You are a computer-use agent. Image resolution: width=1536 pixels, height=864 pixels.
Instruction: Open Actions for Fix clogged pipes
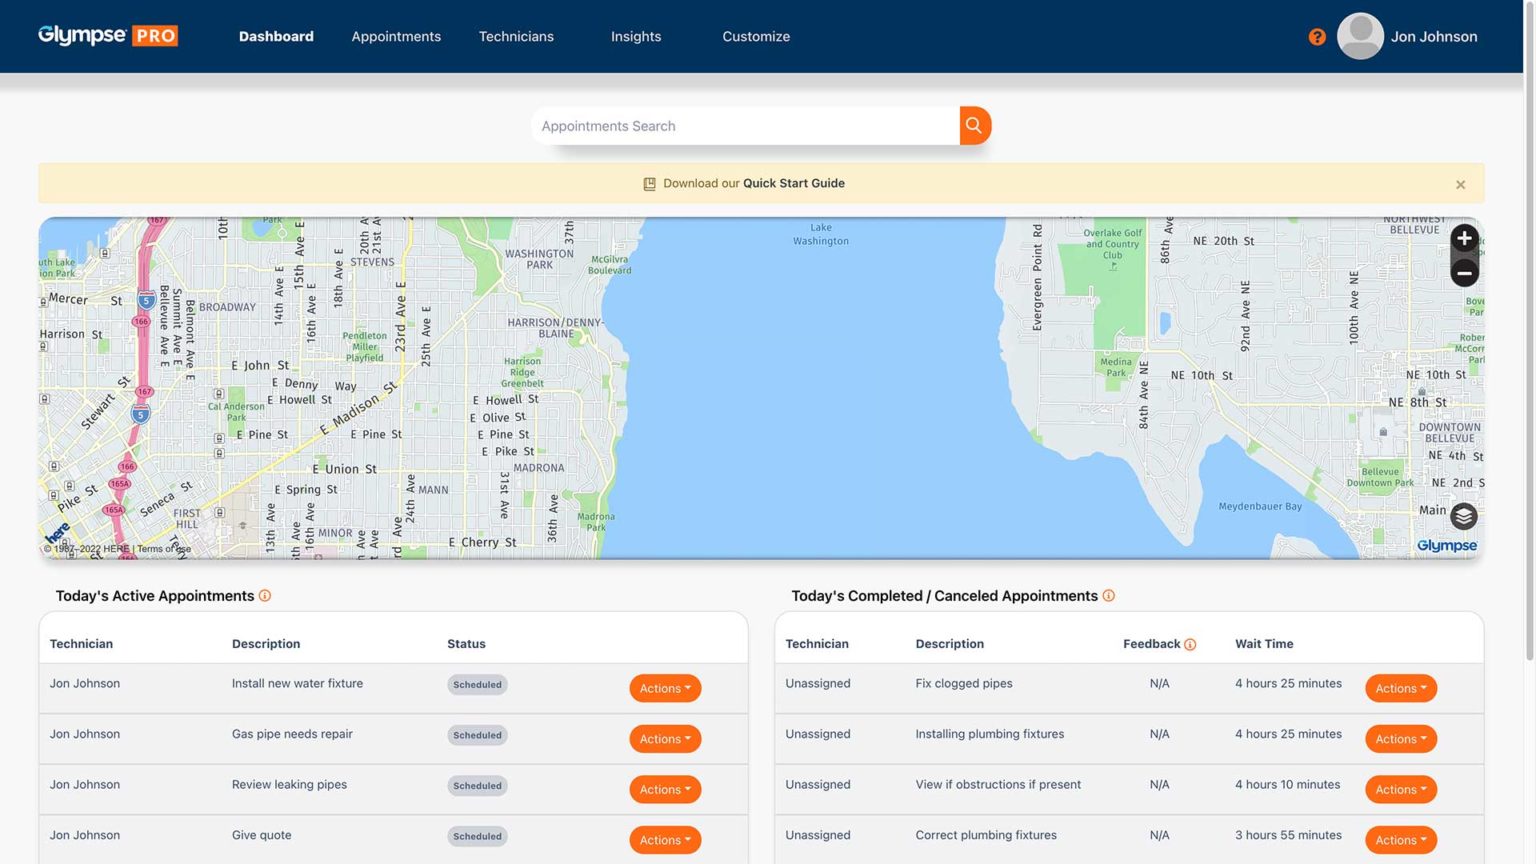[x=1400, y=688]
